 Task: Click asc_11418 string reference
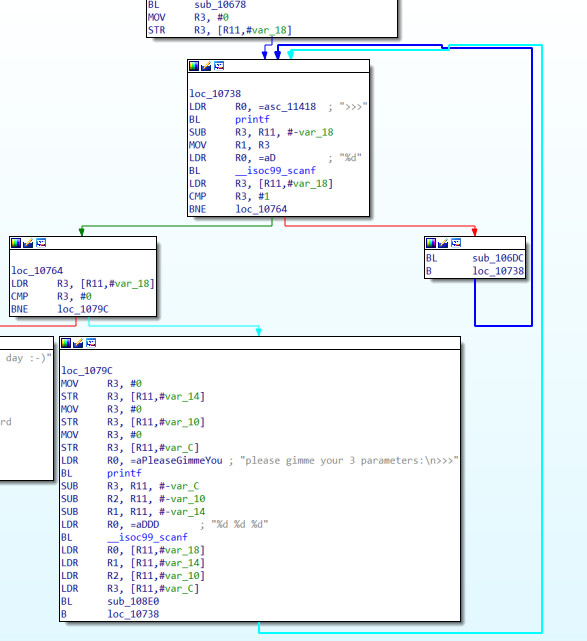[287, 107]
